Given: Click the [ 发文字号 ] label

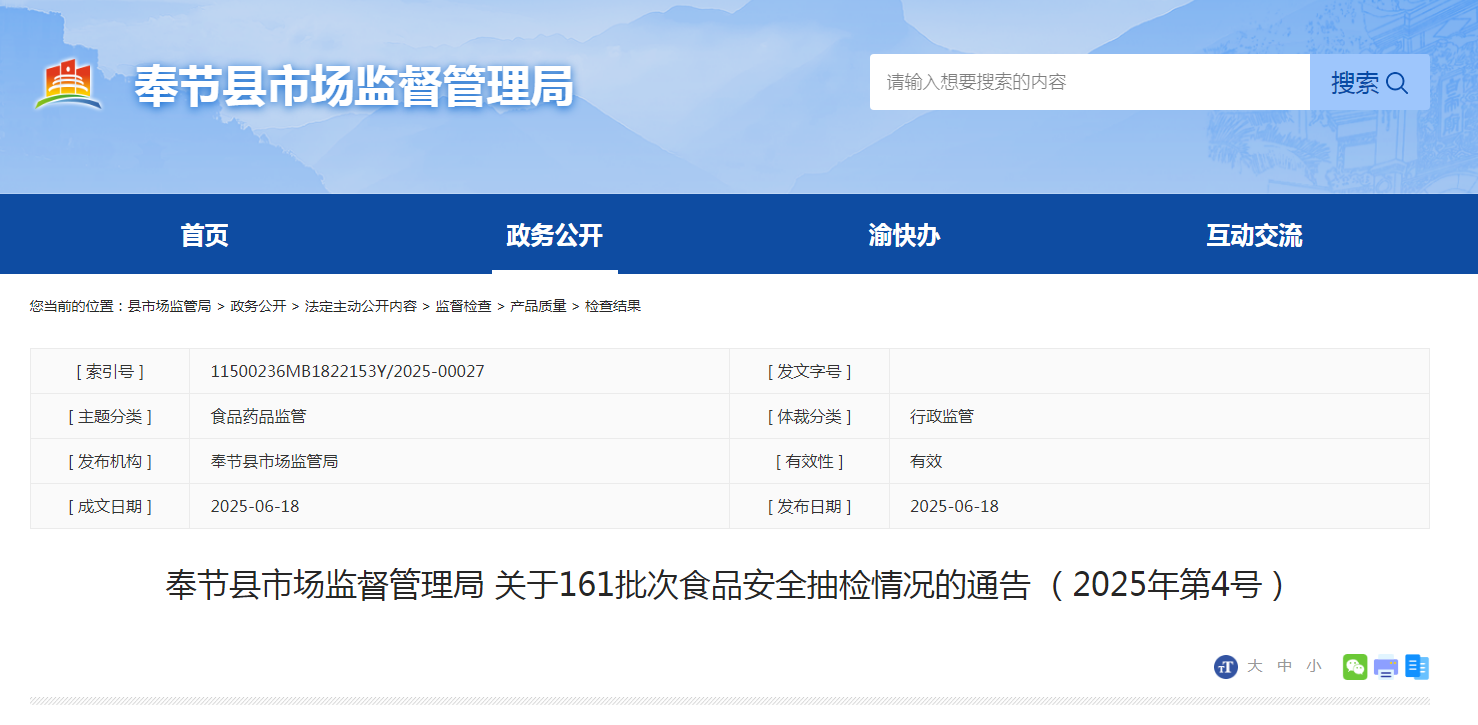Looking at the screenshot, I should (x=810, y=371).
